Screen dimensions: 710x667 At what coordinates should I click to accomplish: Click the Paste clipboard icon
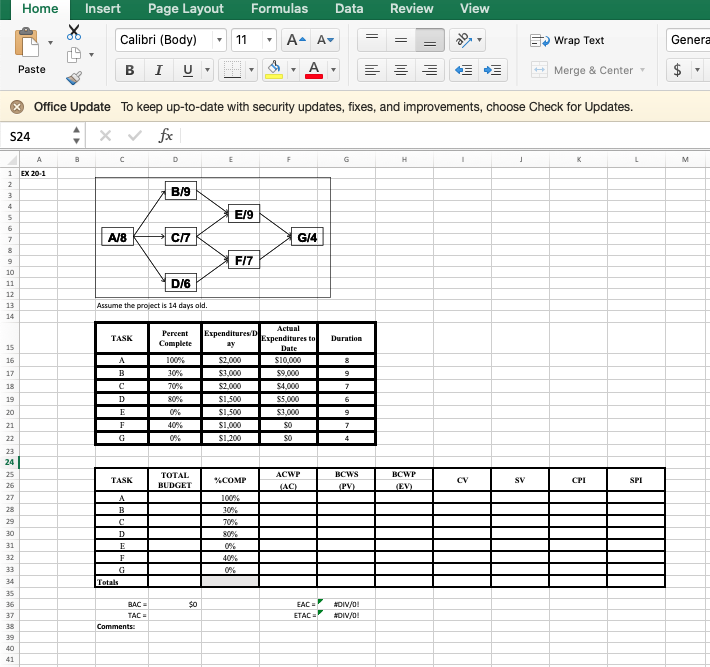(x=26, y=43)
